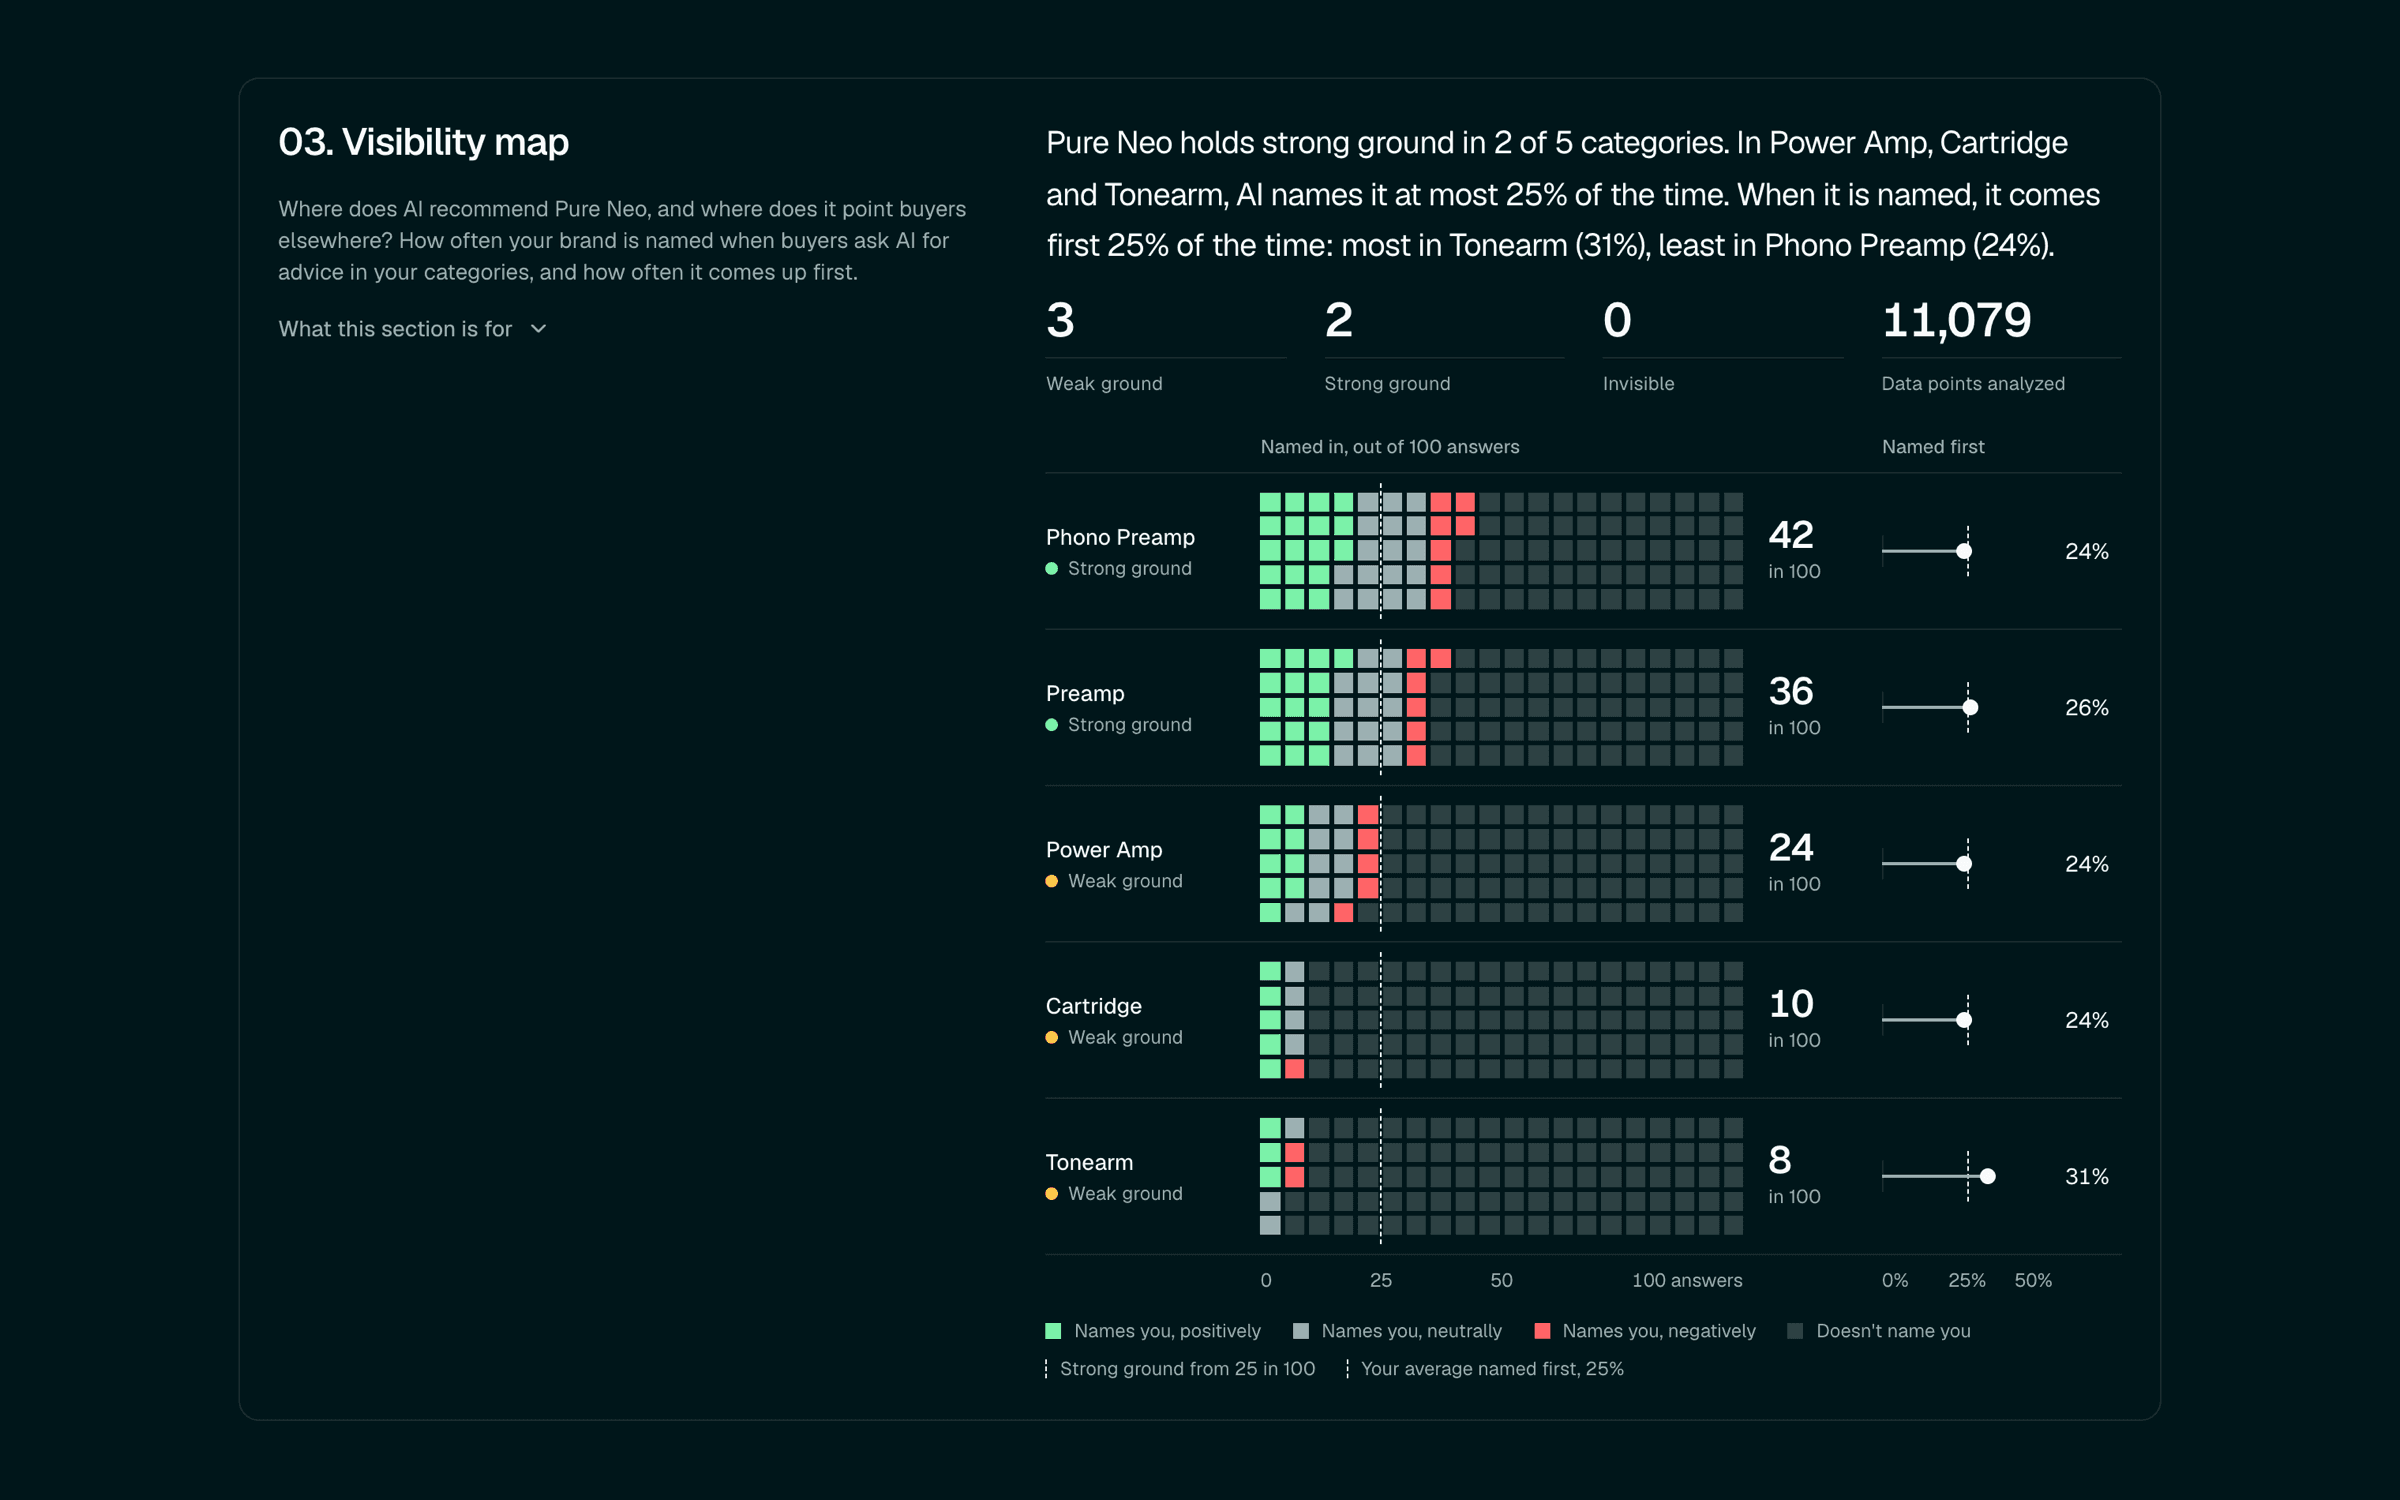
Task: Click the green status dot under Preamp
Action: (1052, 725)
